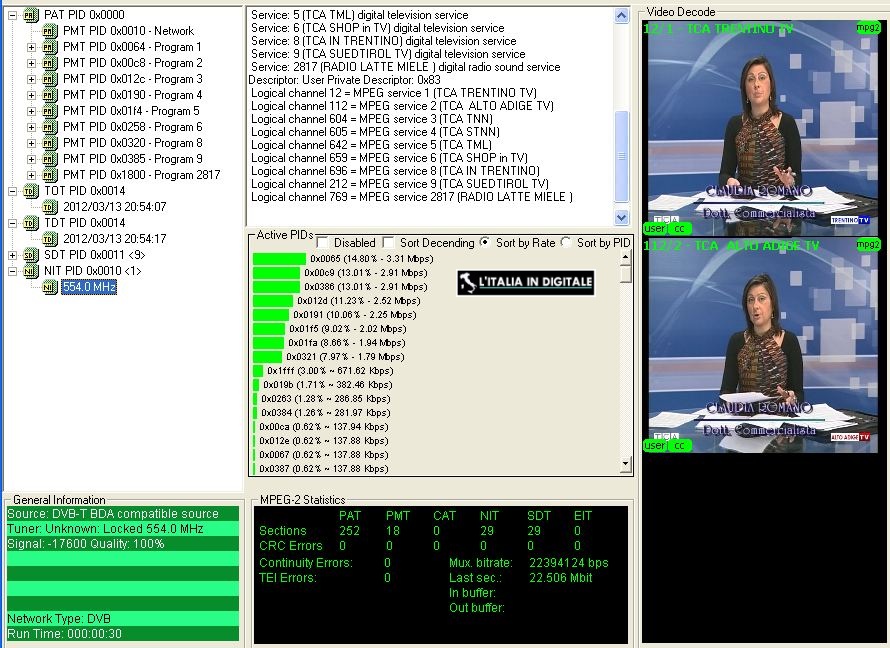Image resolution: width=890 pixels, height=648 pixels.
Task: Select the Sort by PID radio button
Action: tap(566, 242)
